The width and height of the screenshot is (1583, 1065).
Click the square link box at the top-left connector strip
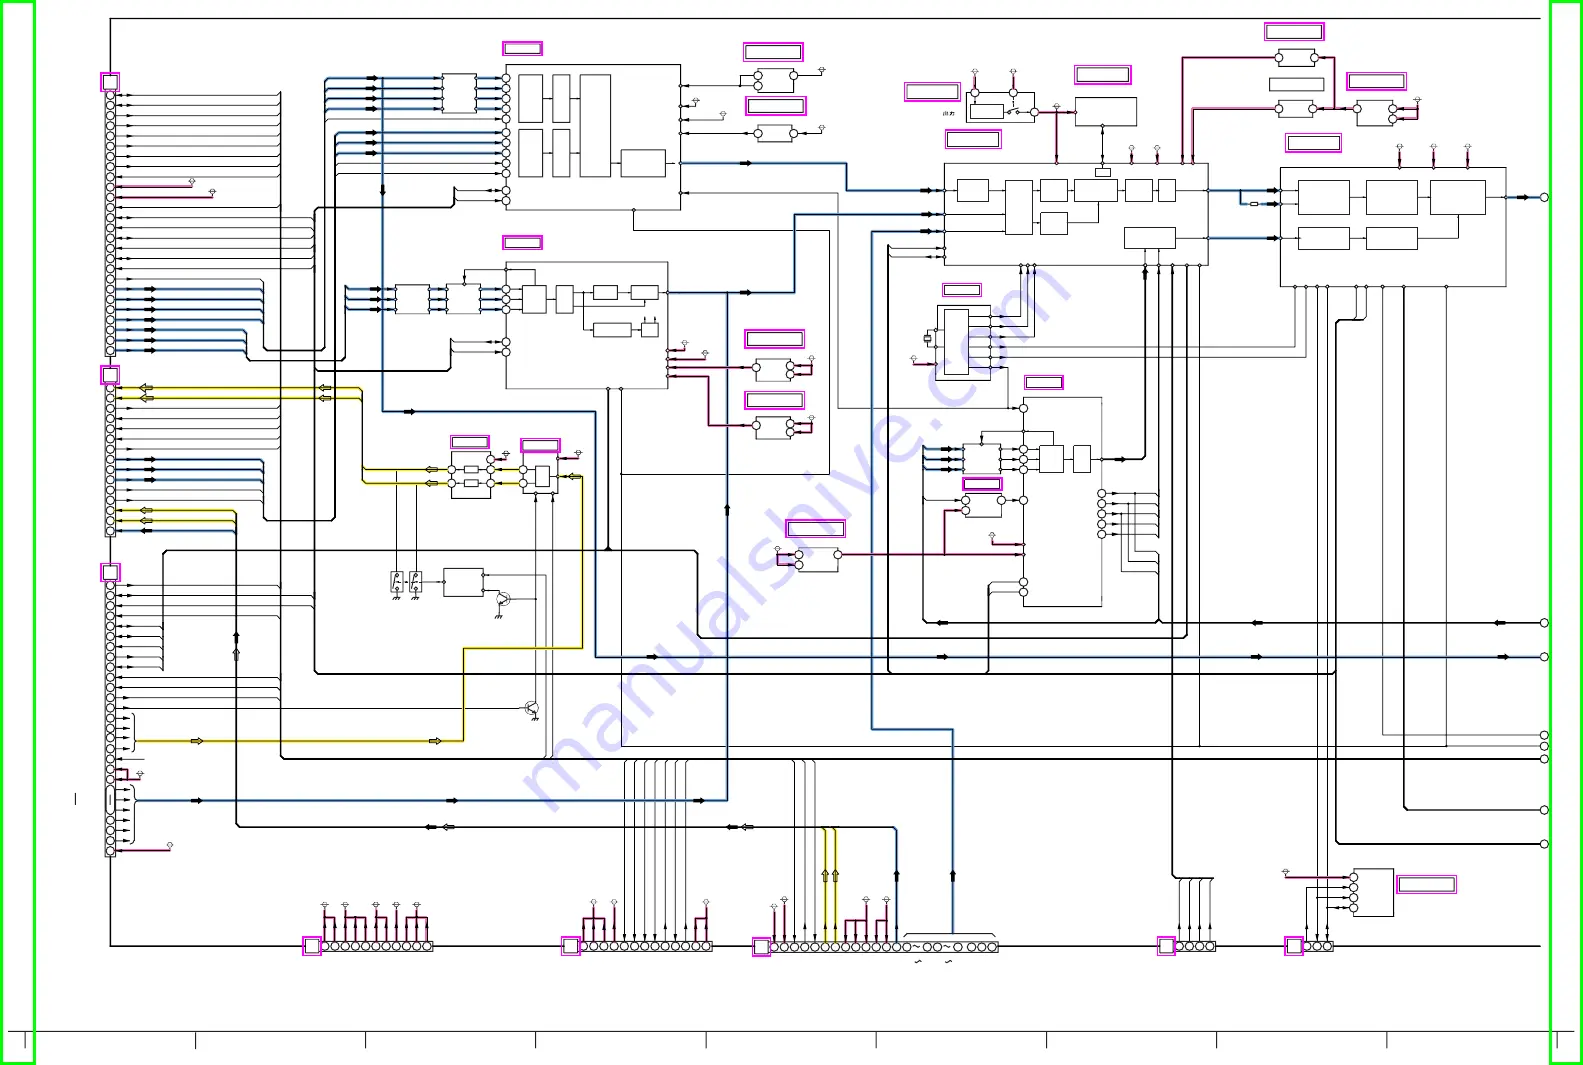(110, 82)
